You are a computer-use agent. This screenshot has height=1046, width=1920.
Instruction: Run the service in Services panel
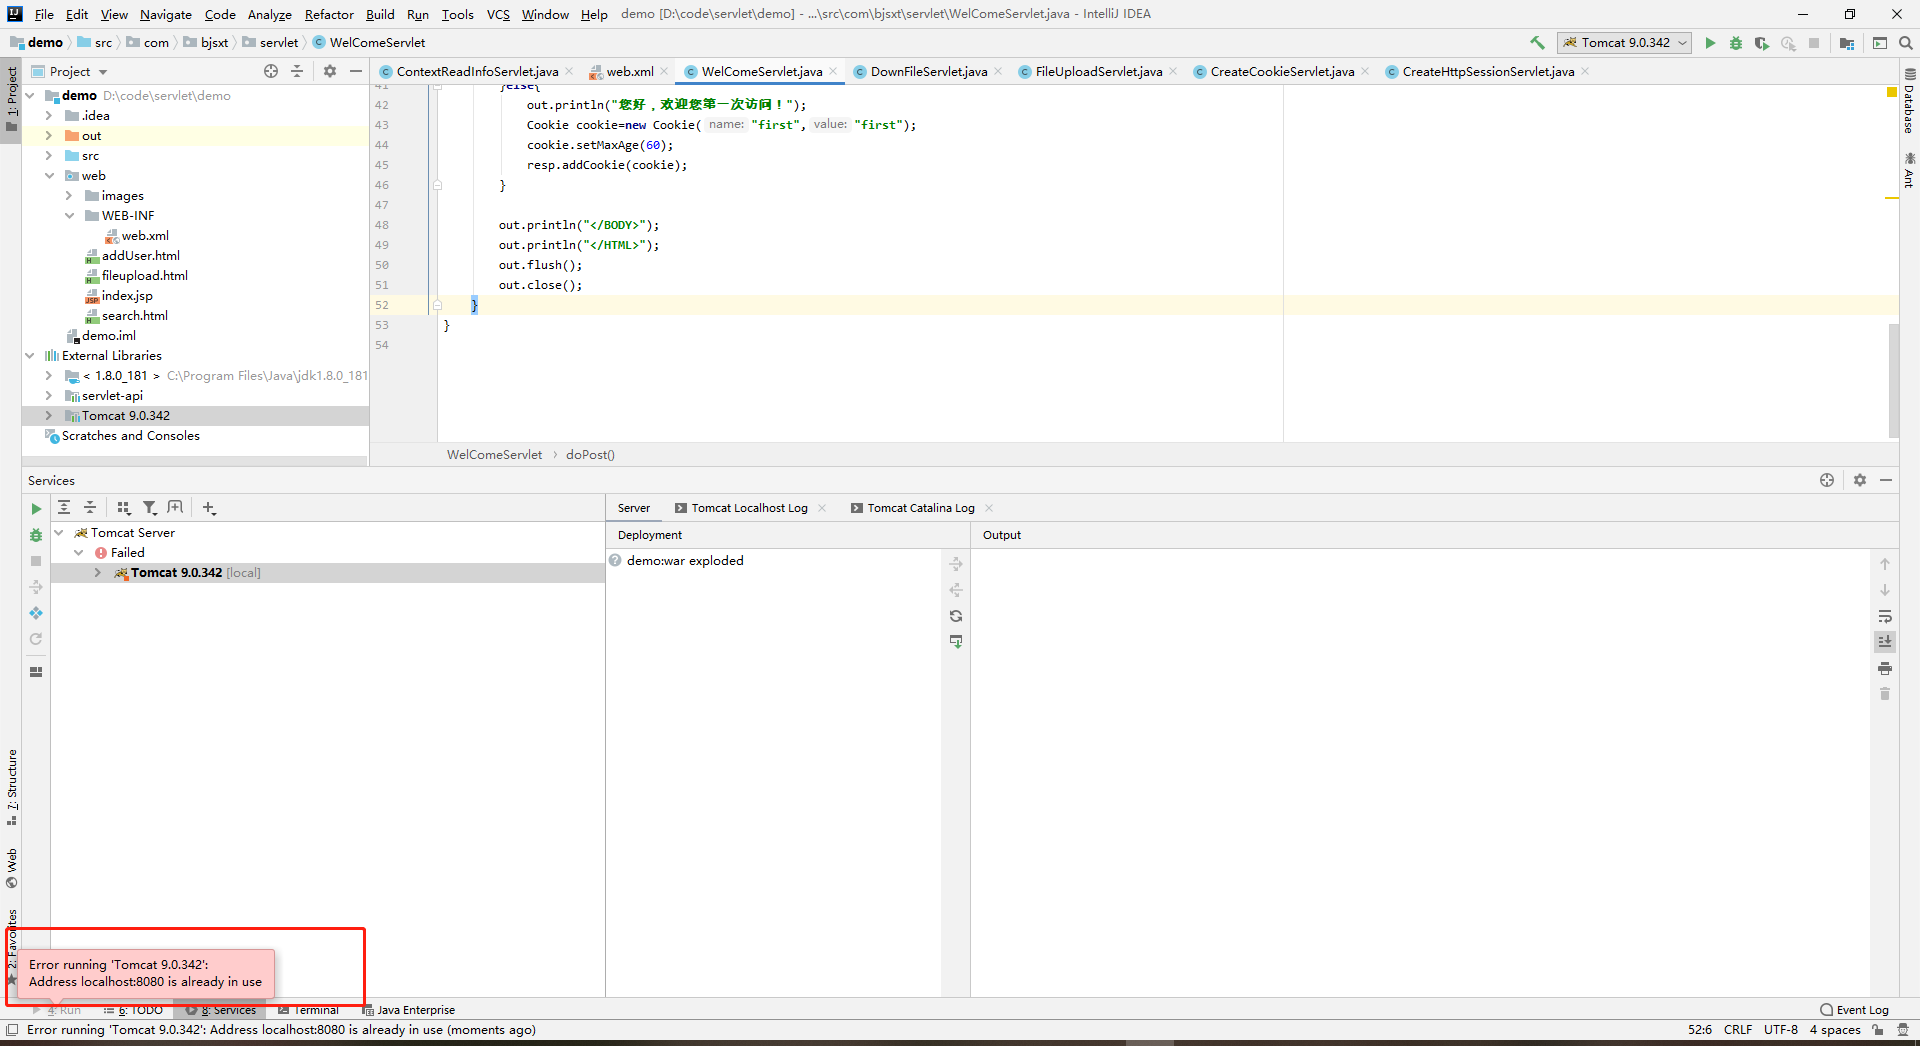pyautogui.click(x=36, y=509)
